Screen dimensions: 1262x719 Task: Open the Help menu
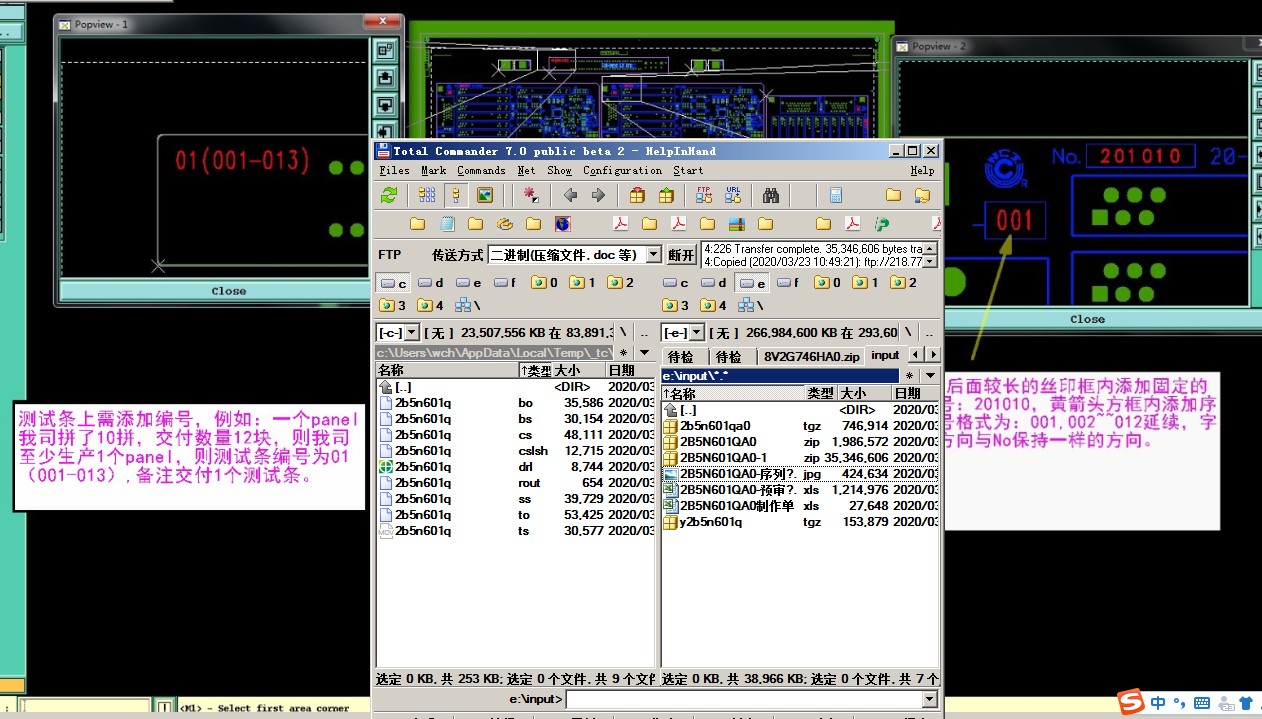(922, 171)
